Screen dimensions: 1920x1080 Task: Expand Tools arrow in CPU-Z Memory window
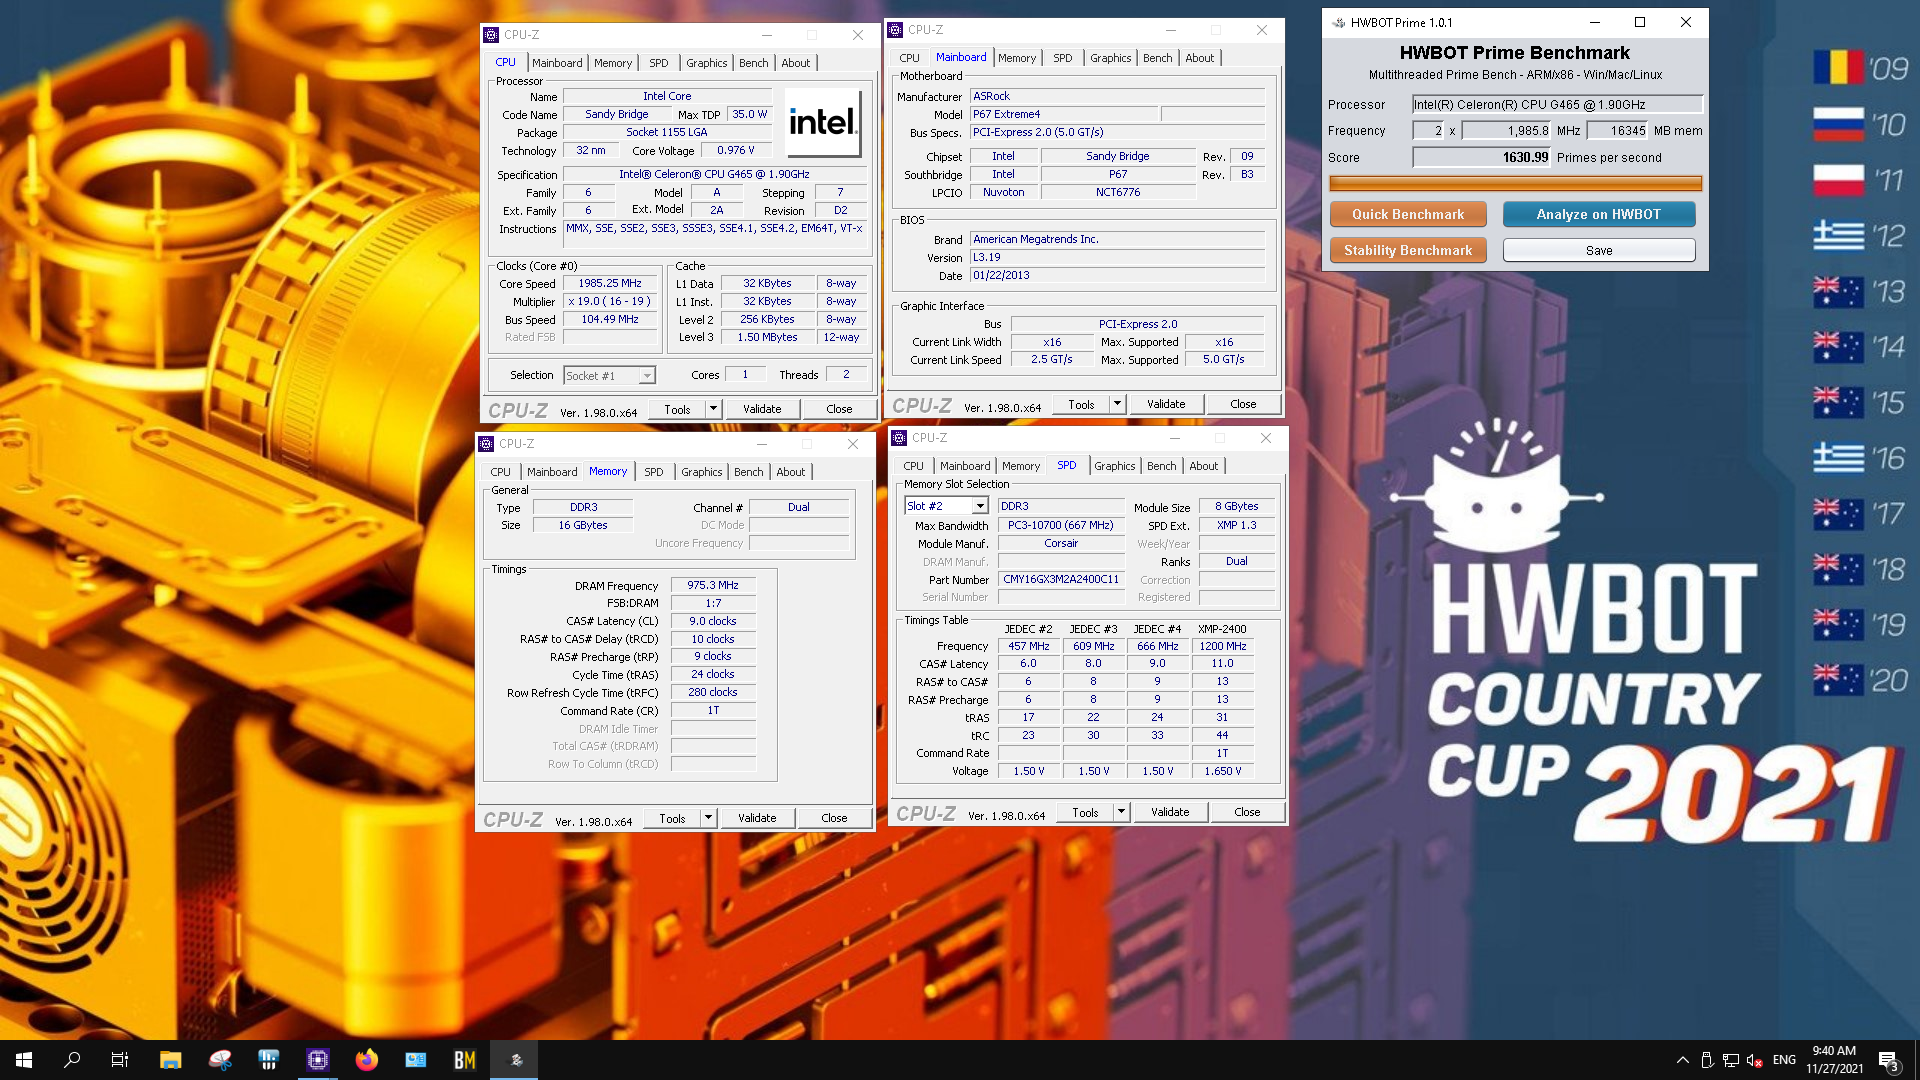708,818
